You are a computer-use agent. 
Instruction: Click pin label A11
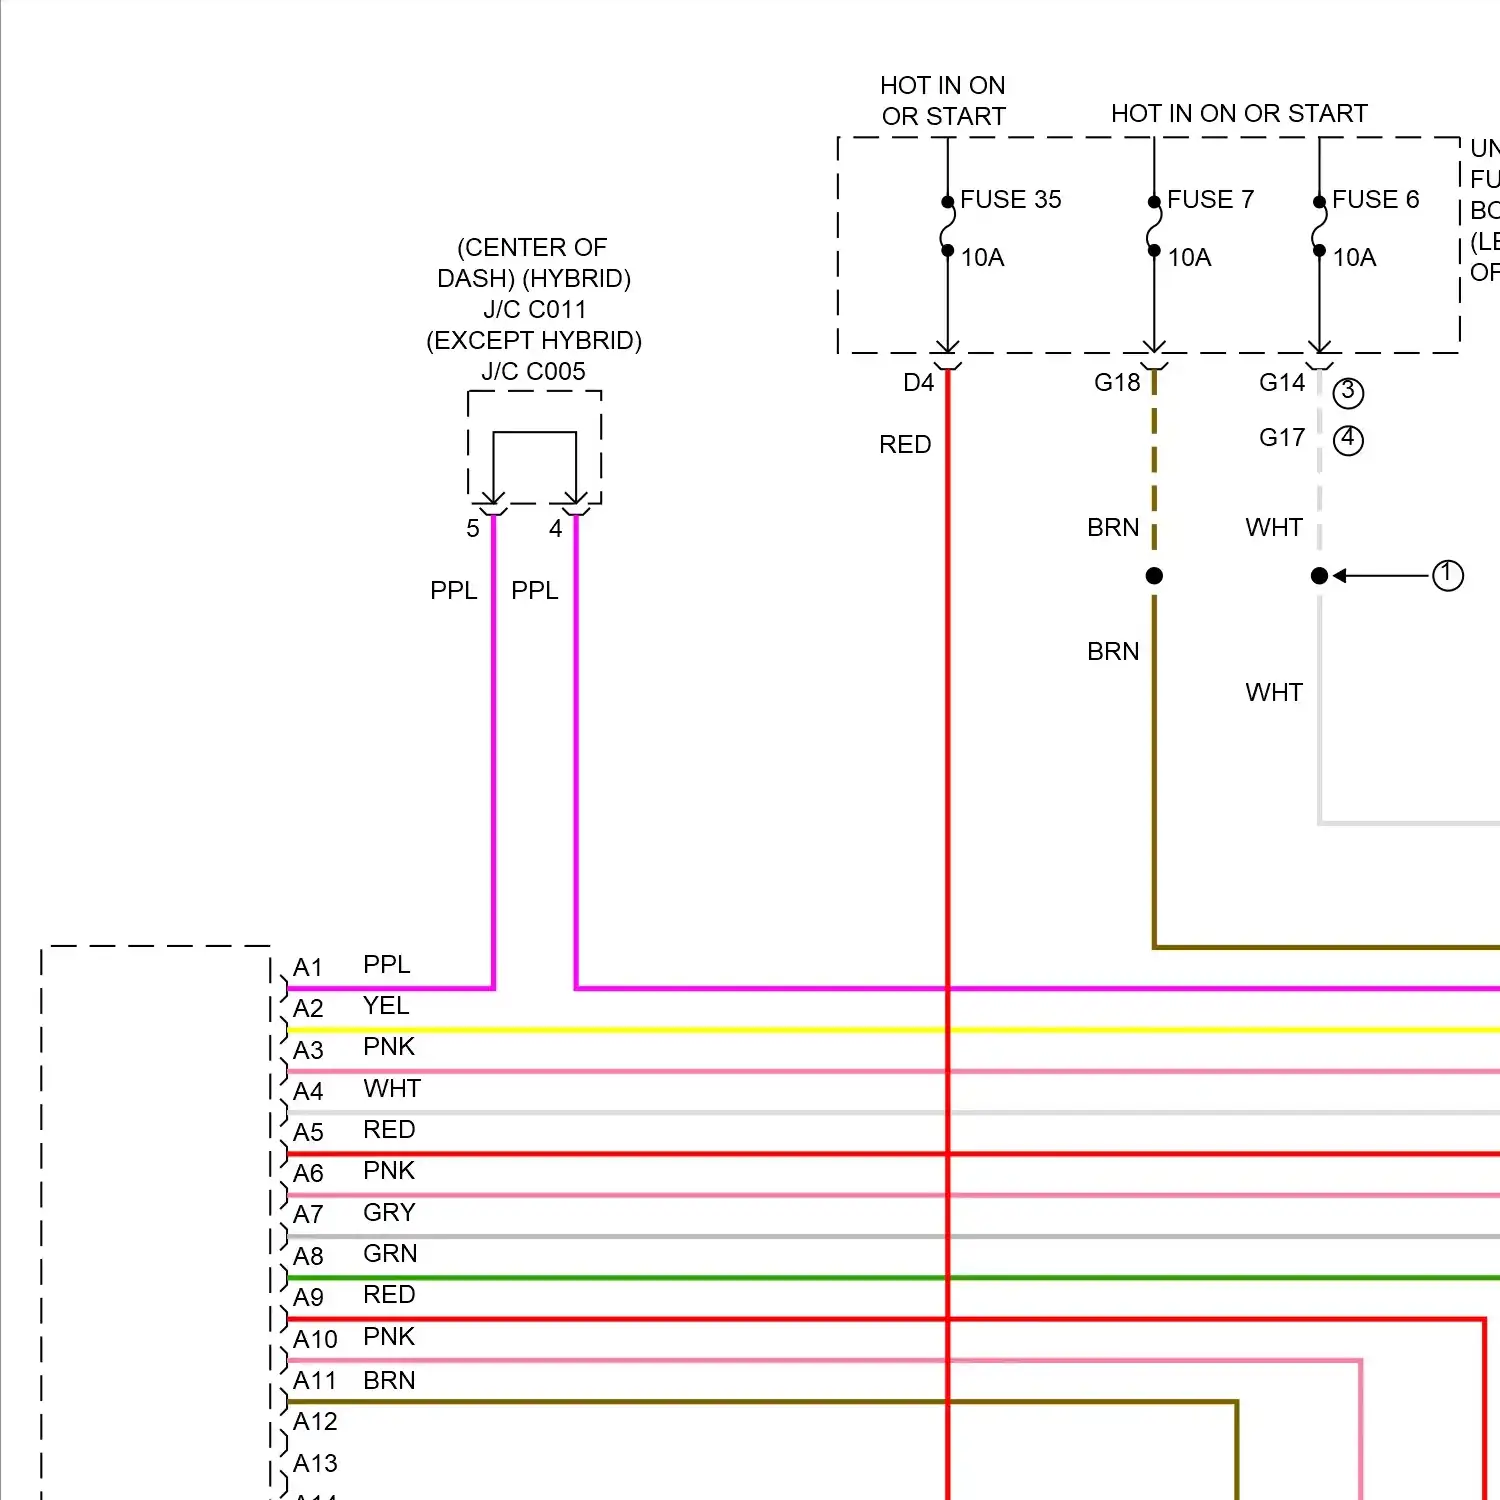315,1381
